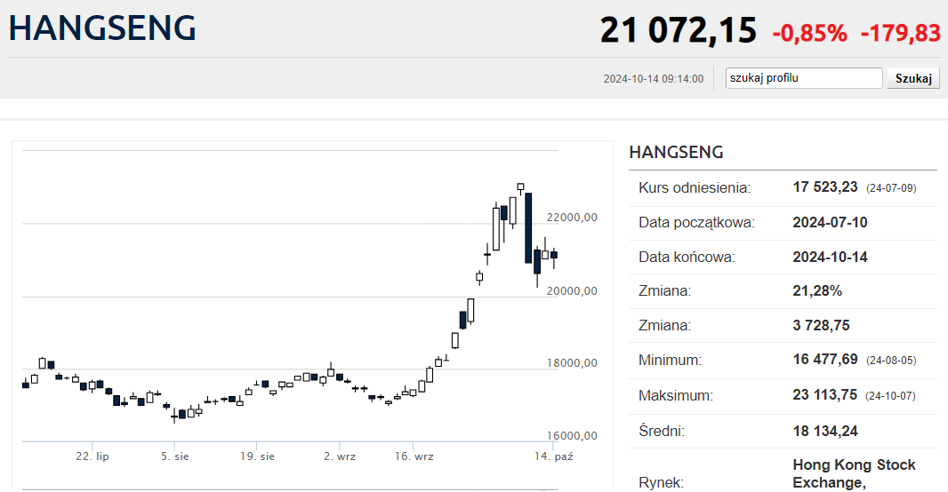Click the 16000,00 chart axis label
Screen dimensions: 948x492
click(x=572, y=436)
